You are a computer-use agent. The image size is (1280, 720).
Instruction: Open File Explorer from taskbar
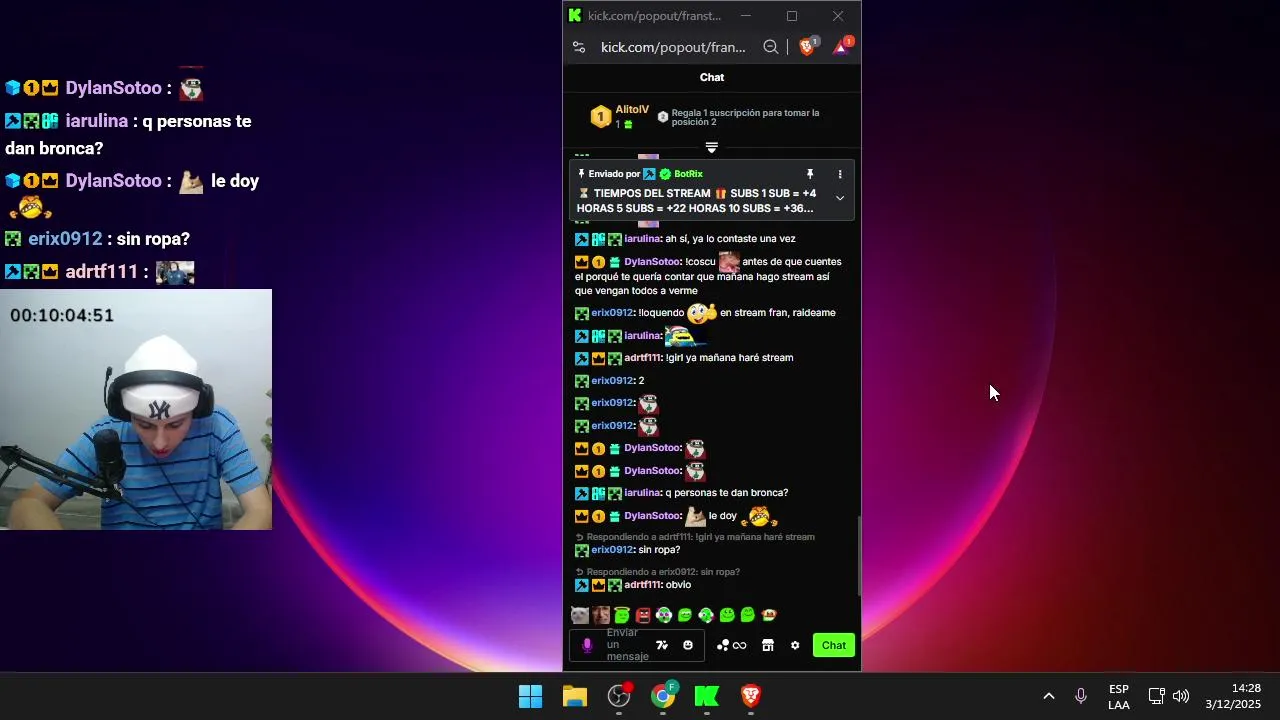[575, 696]
